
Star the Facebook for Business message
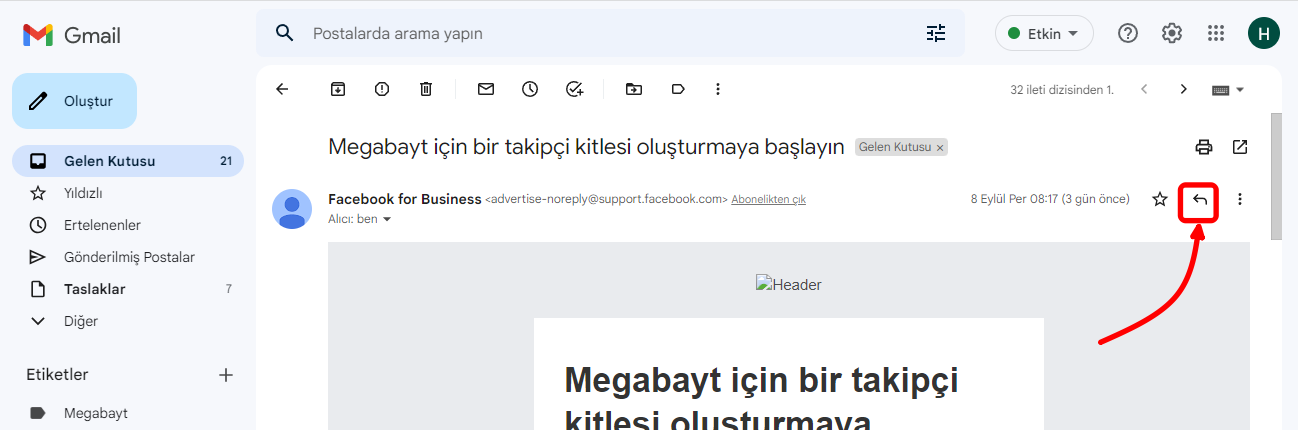tap(1160, 199)
